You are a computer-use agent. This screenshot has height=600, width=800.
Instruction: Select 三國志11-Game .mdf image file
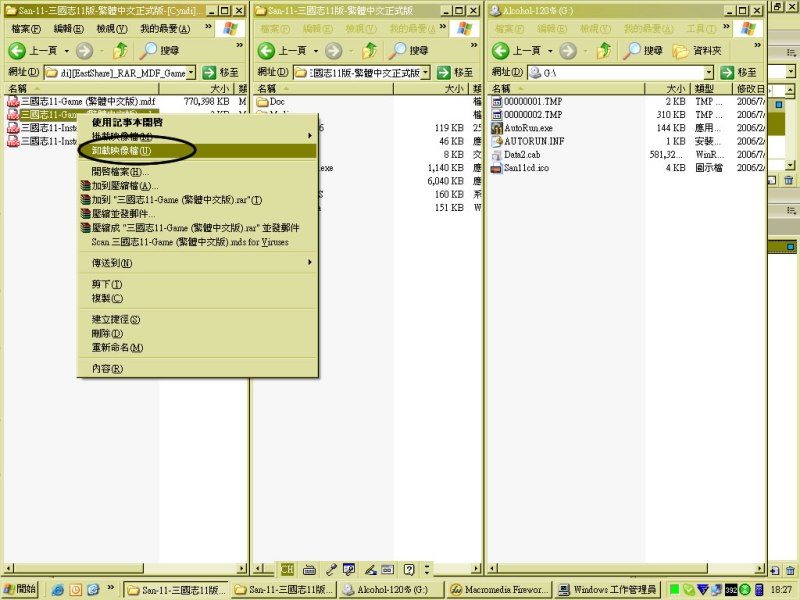point(82,102)
